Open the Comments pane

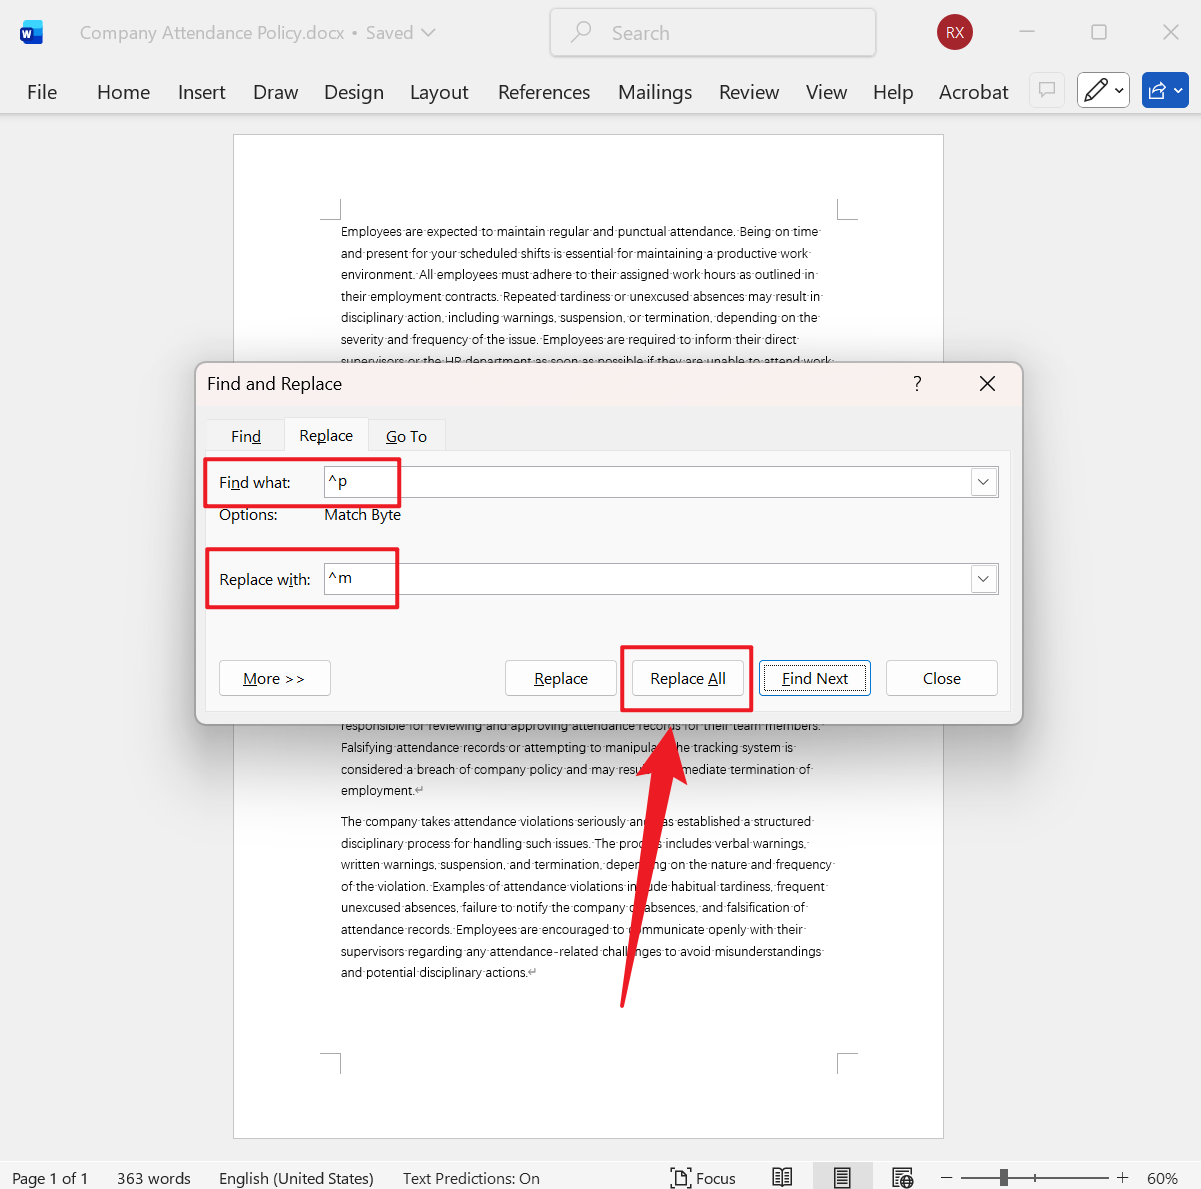(x=1046, y=90)
